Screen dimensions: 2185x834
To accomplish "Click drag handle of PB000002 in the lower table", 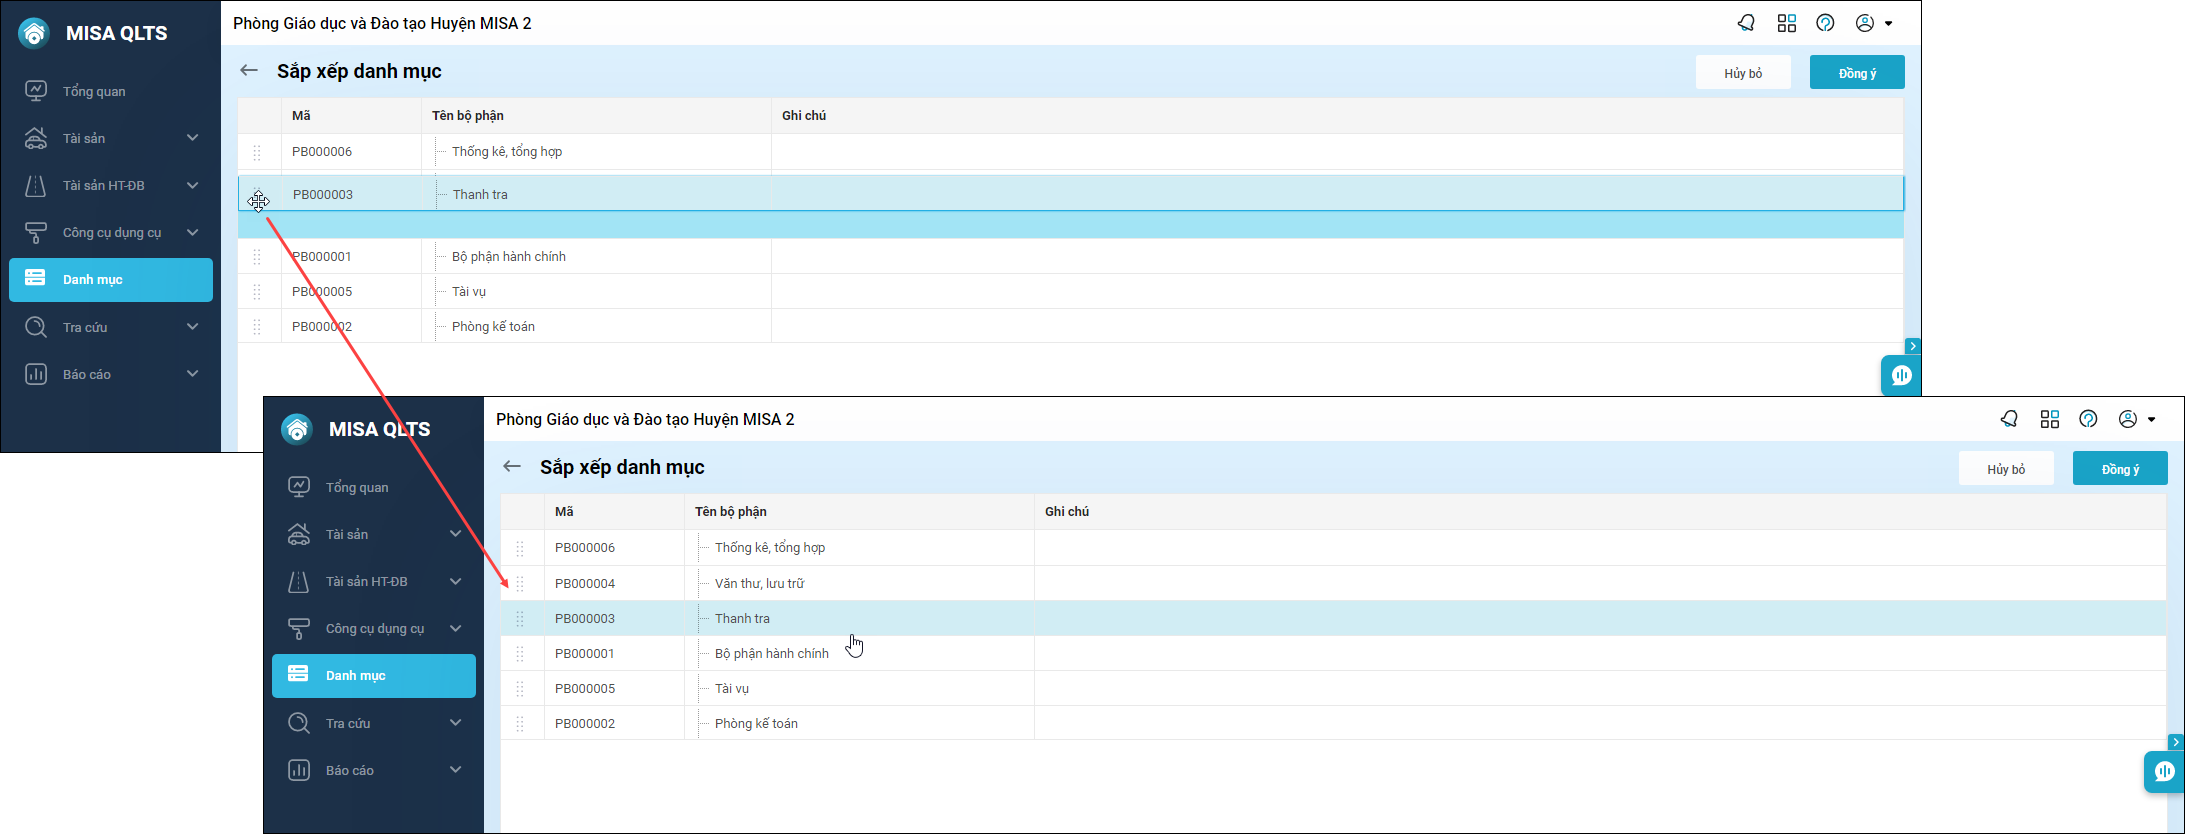I will coord(520,724).
